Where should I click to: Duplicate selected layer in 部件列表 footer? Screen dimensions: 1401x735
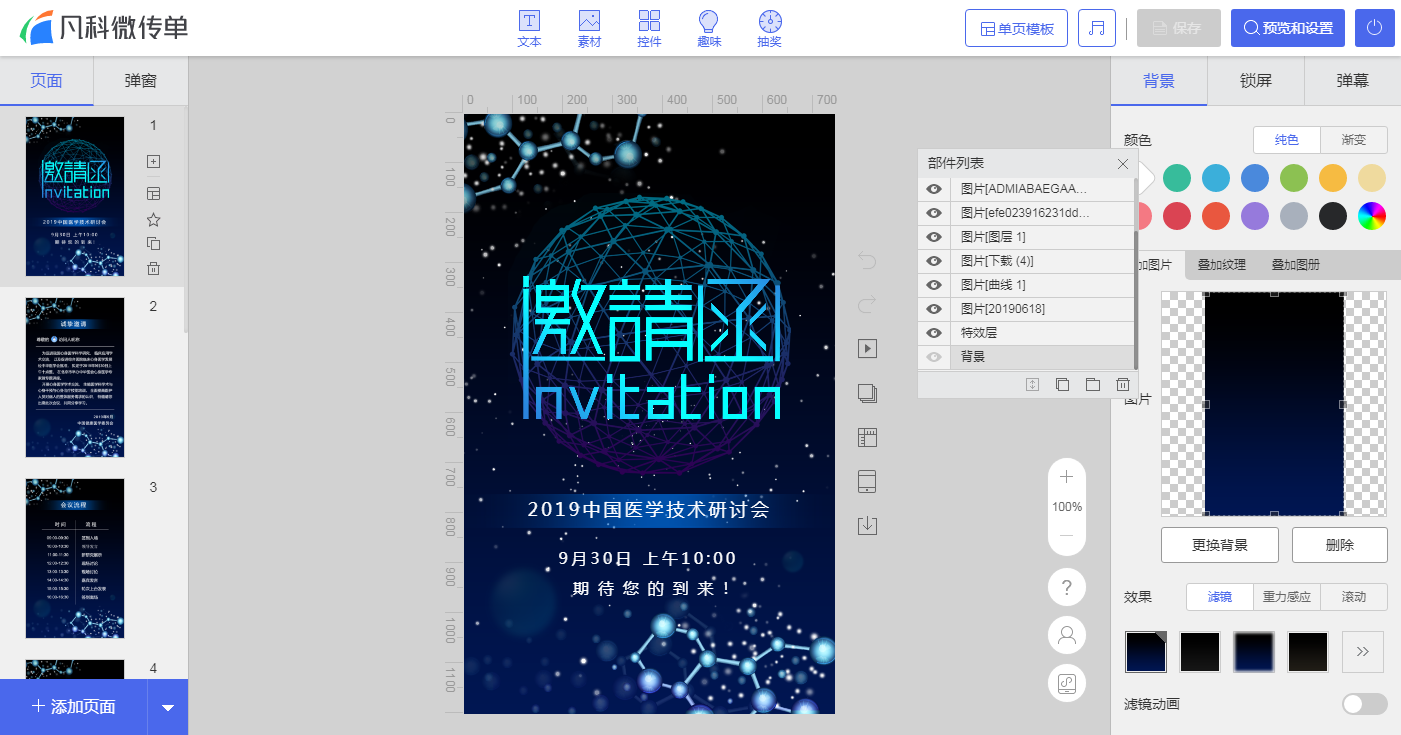pos(1062,384)
